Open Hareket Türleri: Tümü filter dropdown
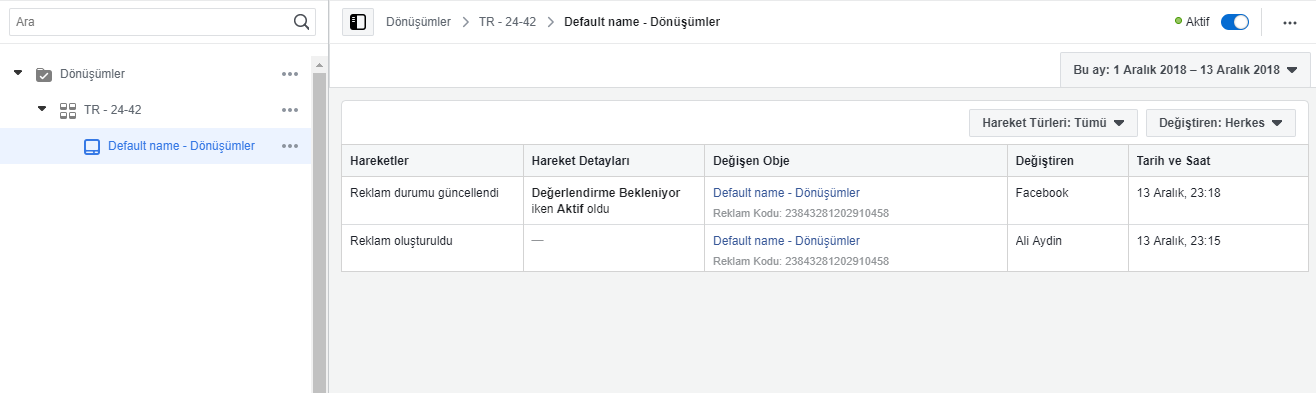Screen dimensions: 1316x393 coord(1054,123)
